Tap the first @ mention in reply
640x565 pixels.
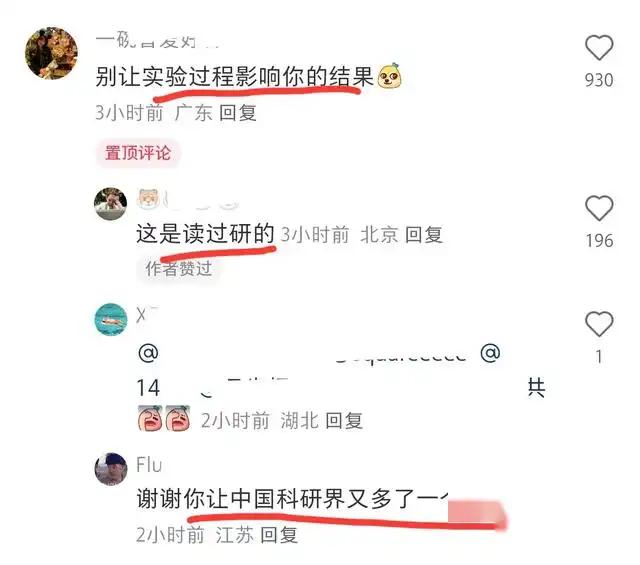[148, 353]
